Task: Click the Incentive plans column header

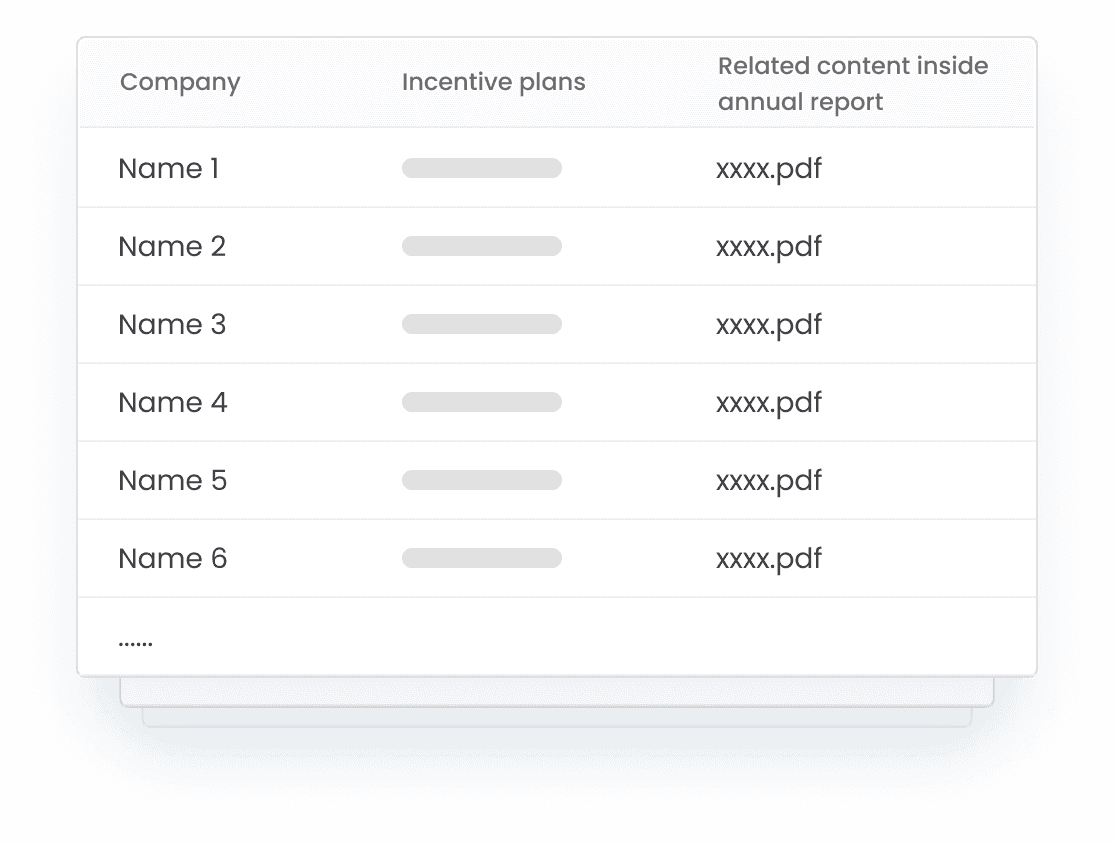Action: tap(493, 82)
